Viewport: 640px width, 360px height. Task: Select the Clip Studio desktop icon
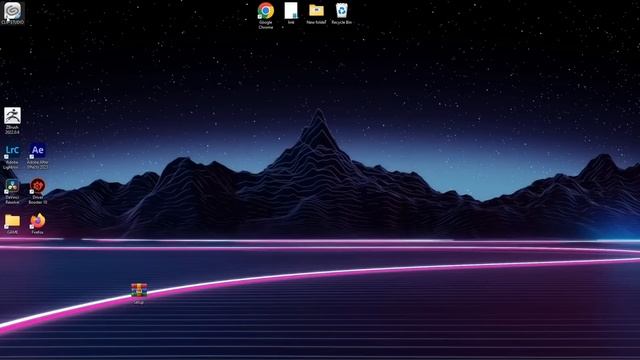pyautogui.click(x=12, y=12)
